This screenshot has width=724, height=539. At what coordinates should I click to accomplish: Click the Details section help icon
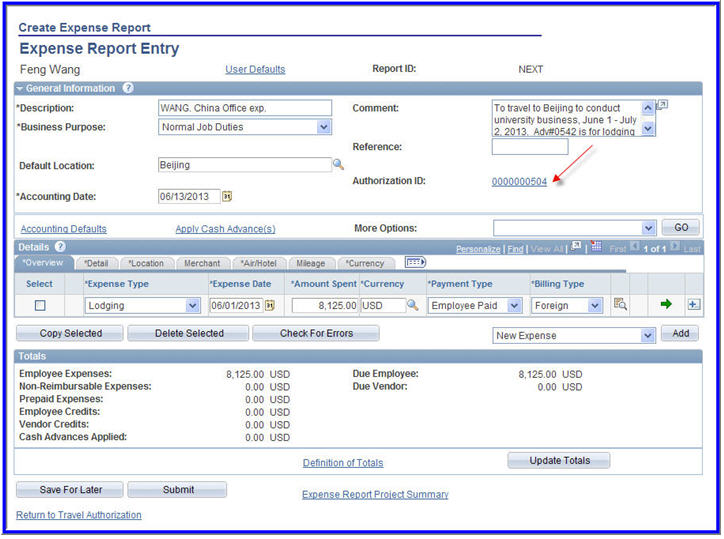[x=60, y=246]
